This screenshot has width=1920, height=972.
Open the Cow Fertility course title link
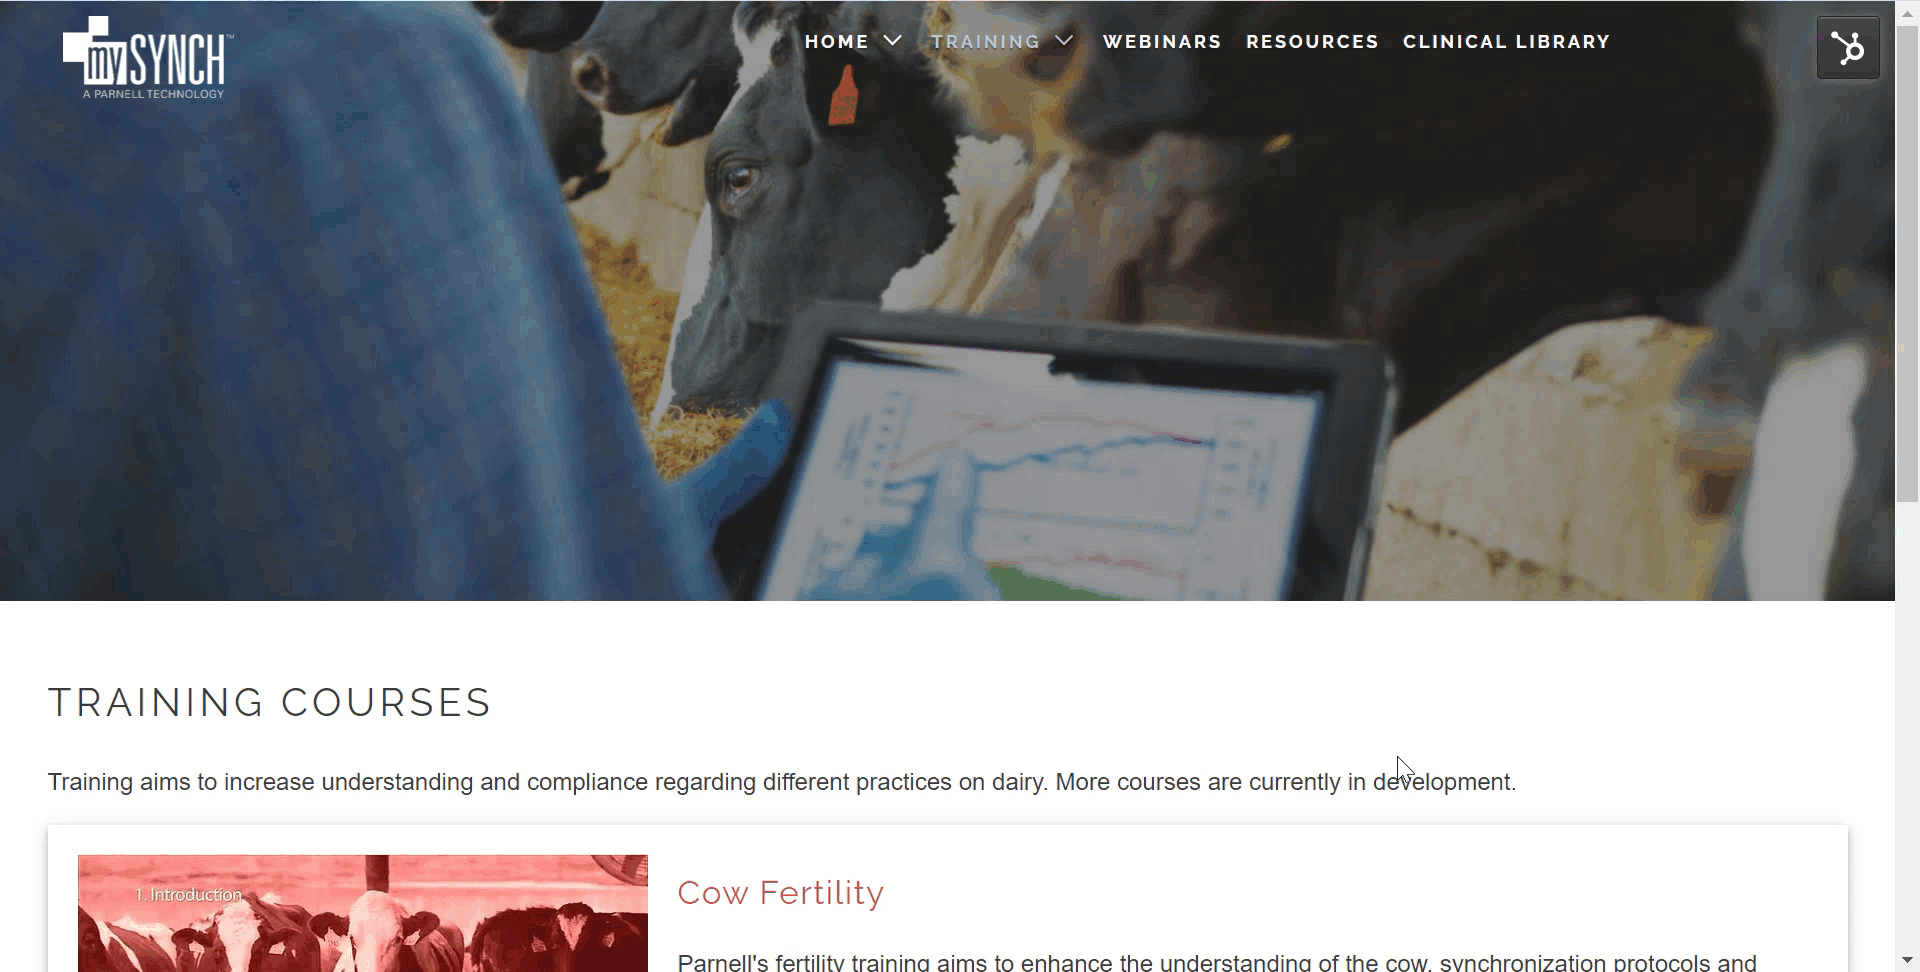click(781, 892)
